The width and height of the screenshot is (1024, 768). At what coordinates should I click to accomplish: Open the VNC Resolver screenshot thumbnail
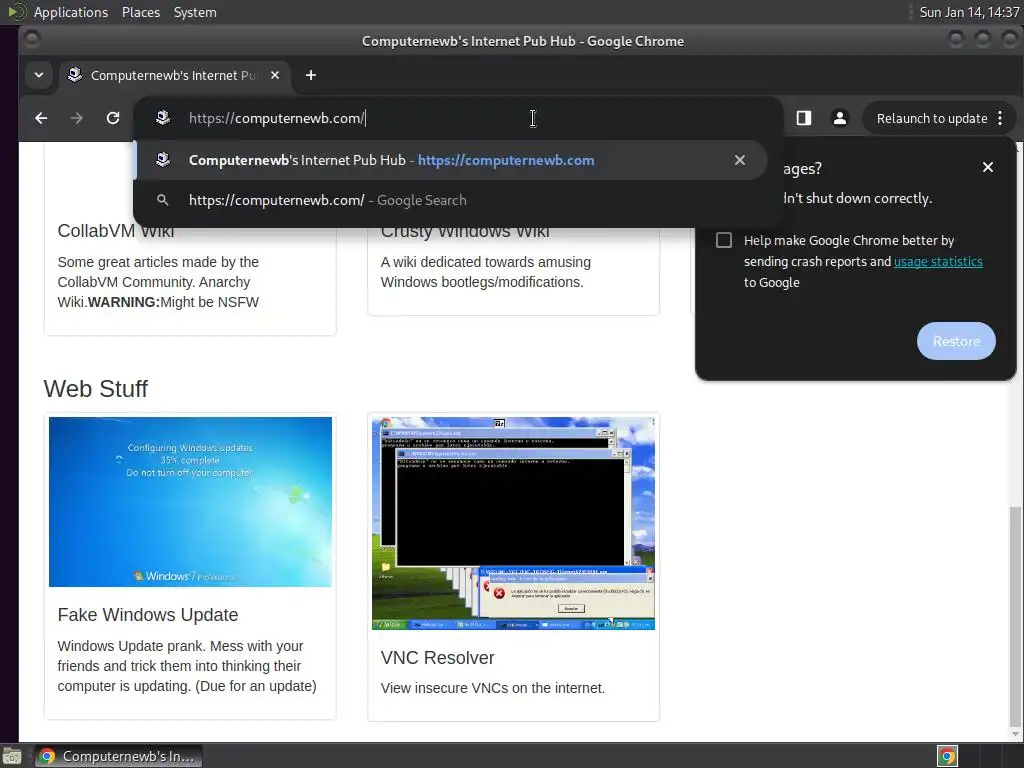(x=513, y=524)
